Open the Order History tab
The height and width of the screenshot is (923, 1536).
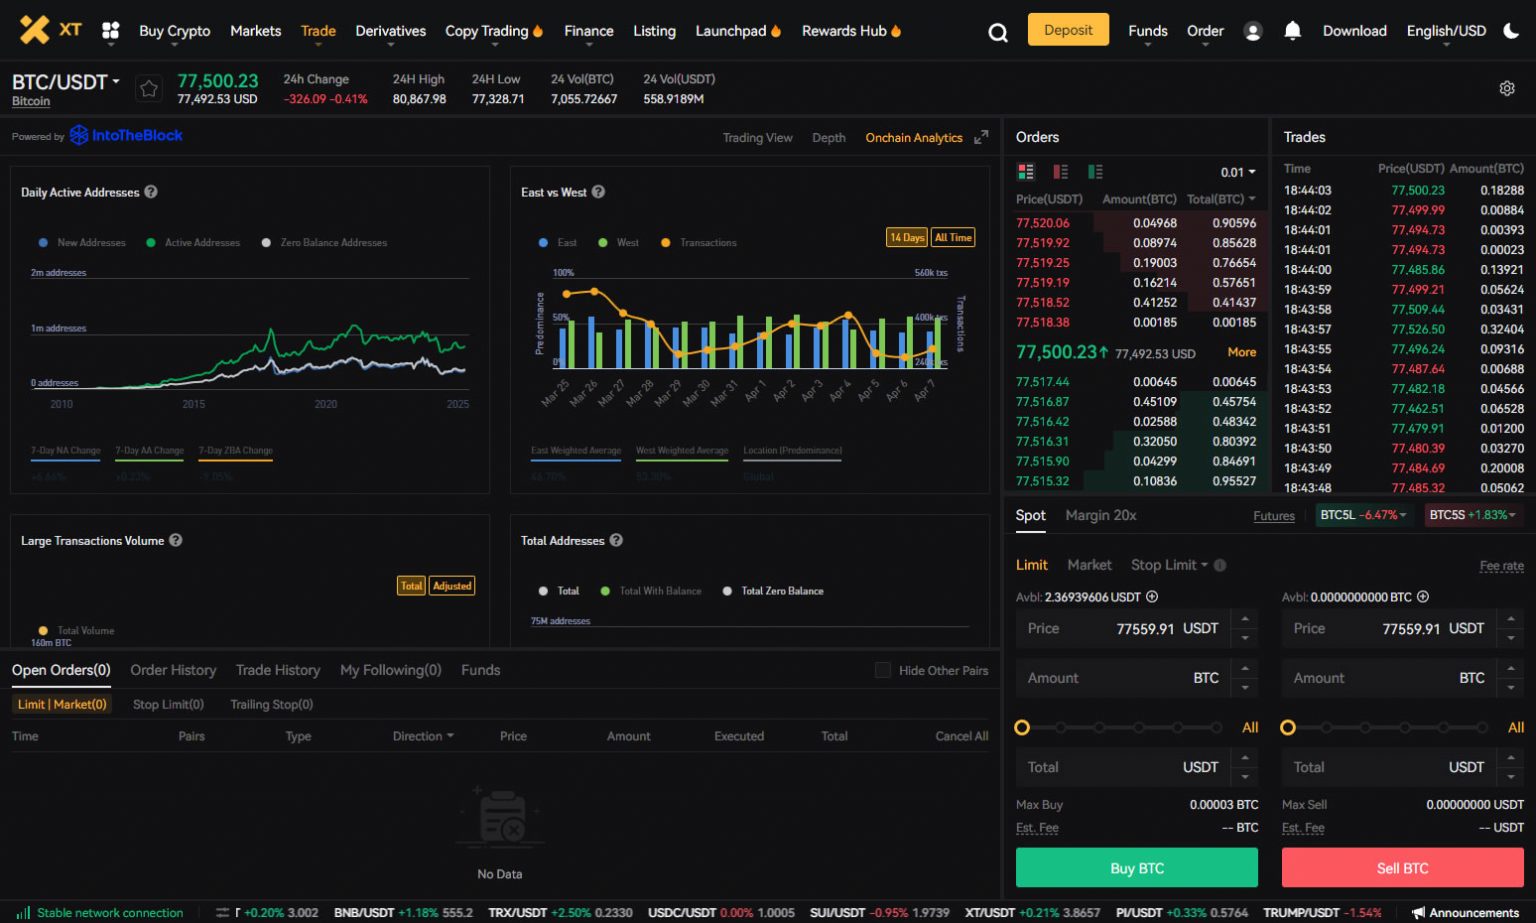[173, 670]
